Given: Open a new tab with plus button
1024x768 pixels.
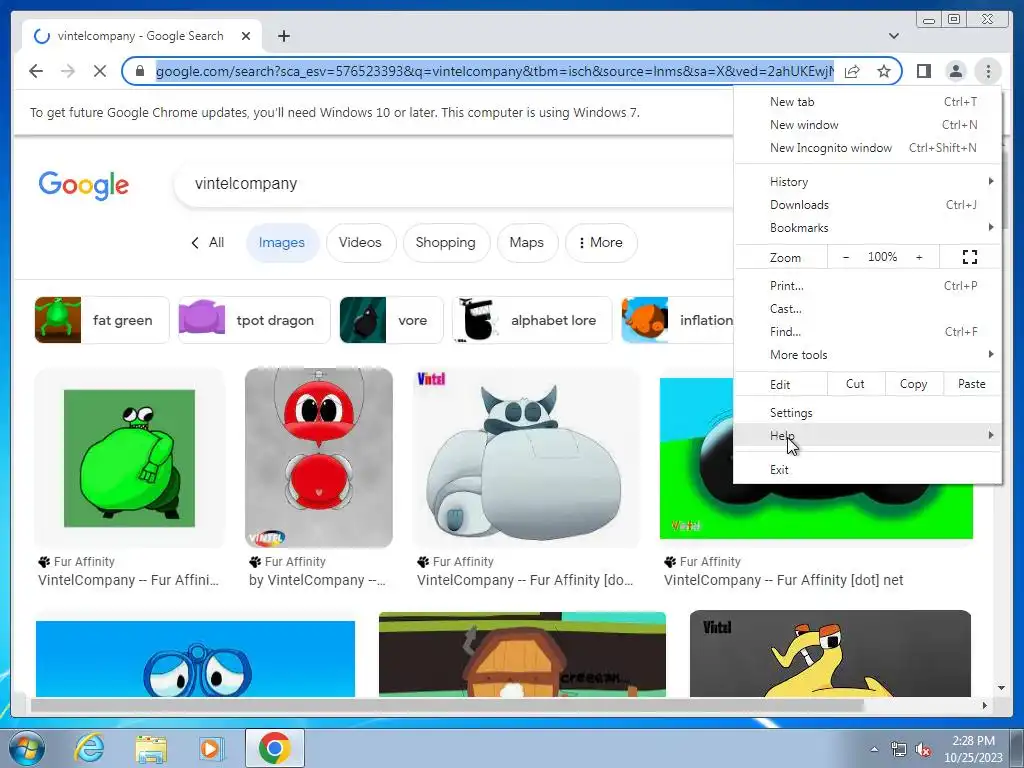Looking at the screenshot, I should coord(283,36).
